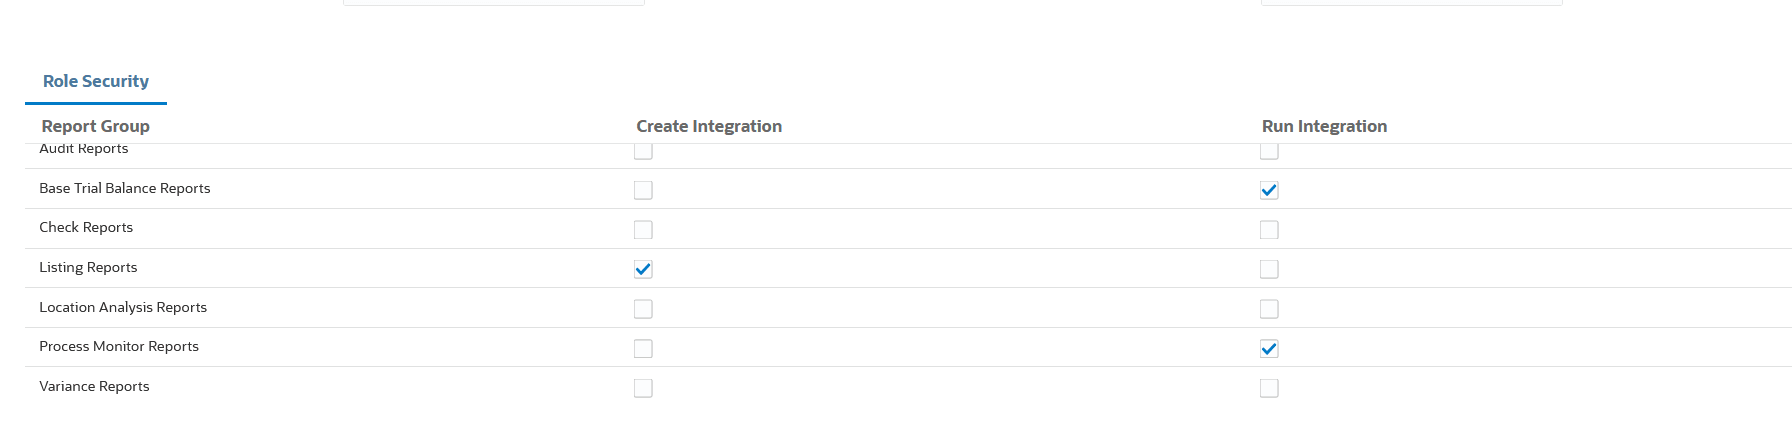Check Create Integration for Audit Reports
1792x426 pixels.
pyautogui.click(x=643, y=152)
